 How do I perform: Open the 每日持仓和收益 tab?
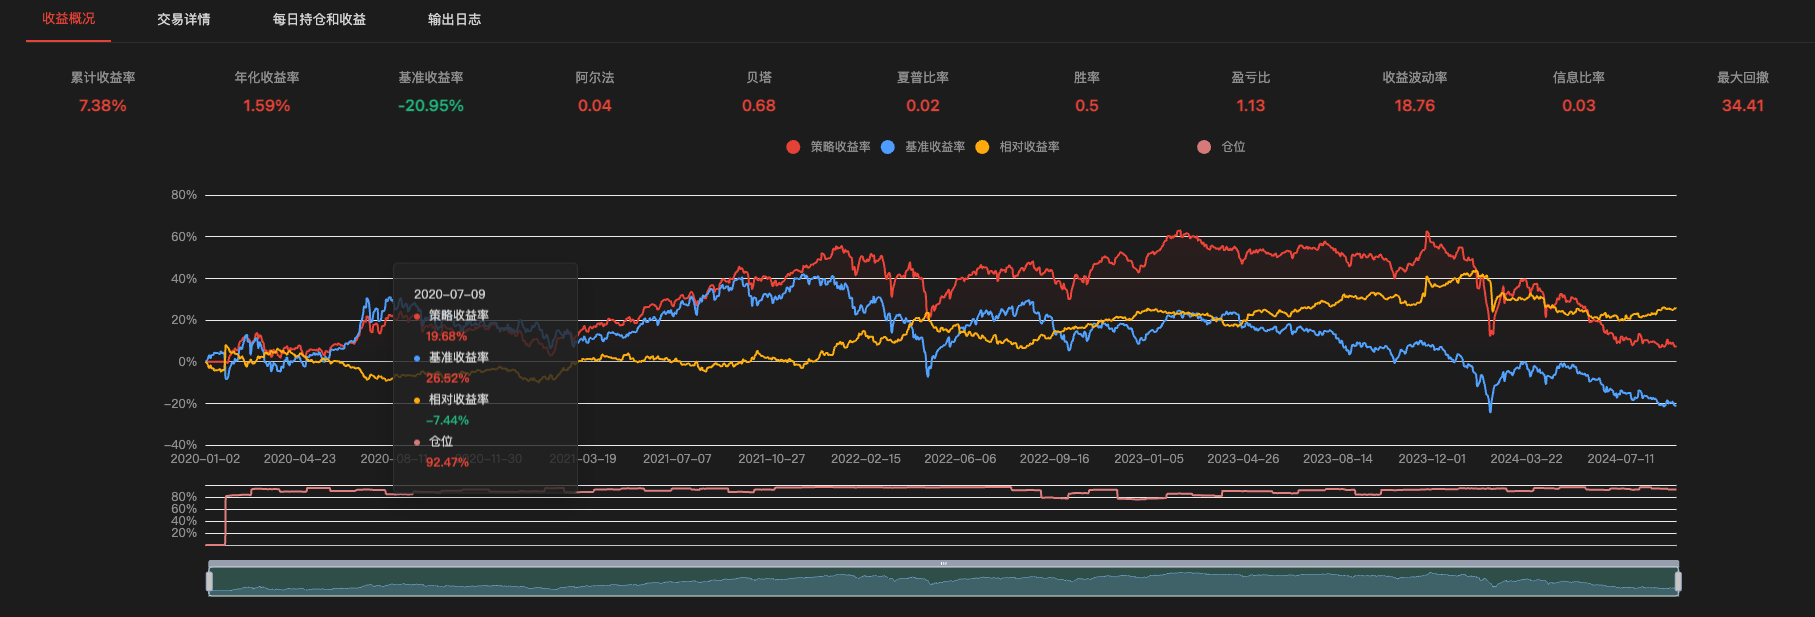pos(319,19)
